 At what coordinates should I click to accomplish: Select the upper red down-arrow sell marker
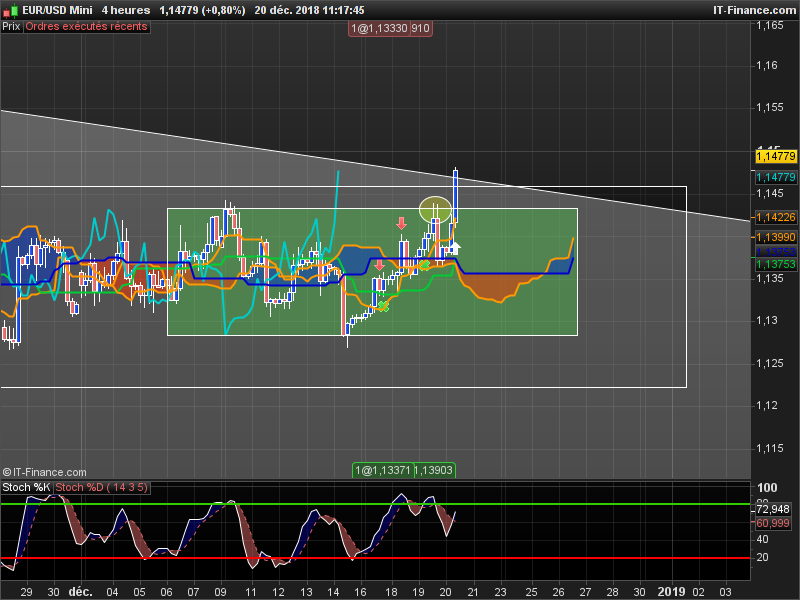401,224
